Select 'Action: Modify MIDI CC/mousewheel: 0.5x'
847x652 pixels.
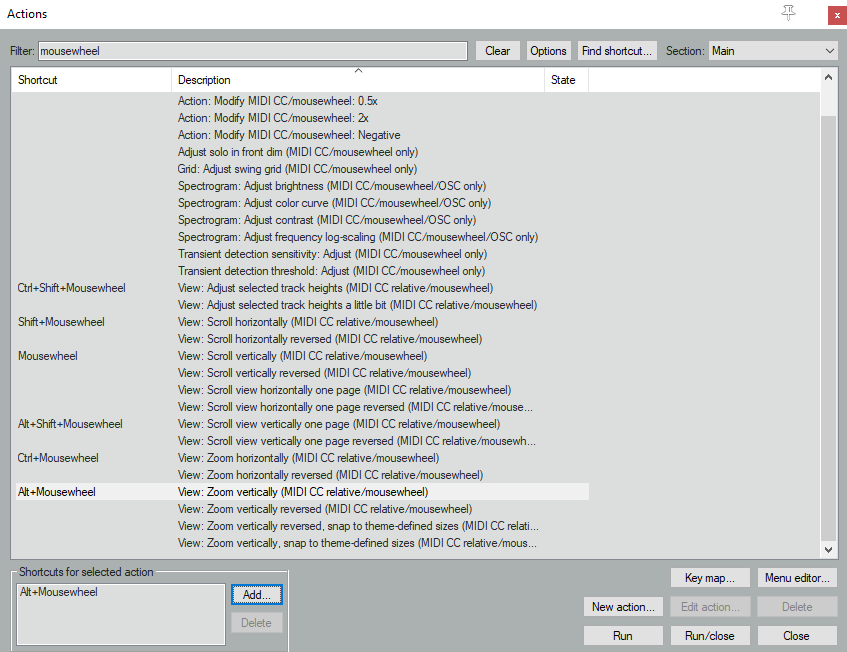point(278,101)
